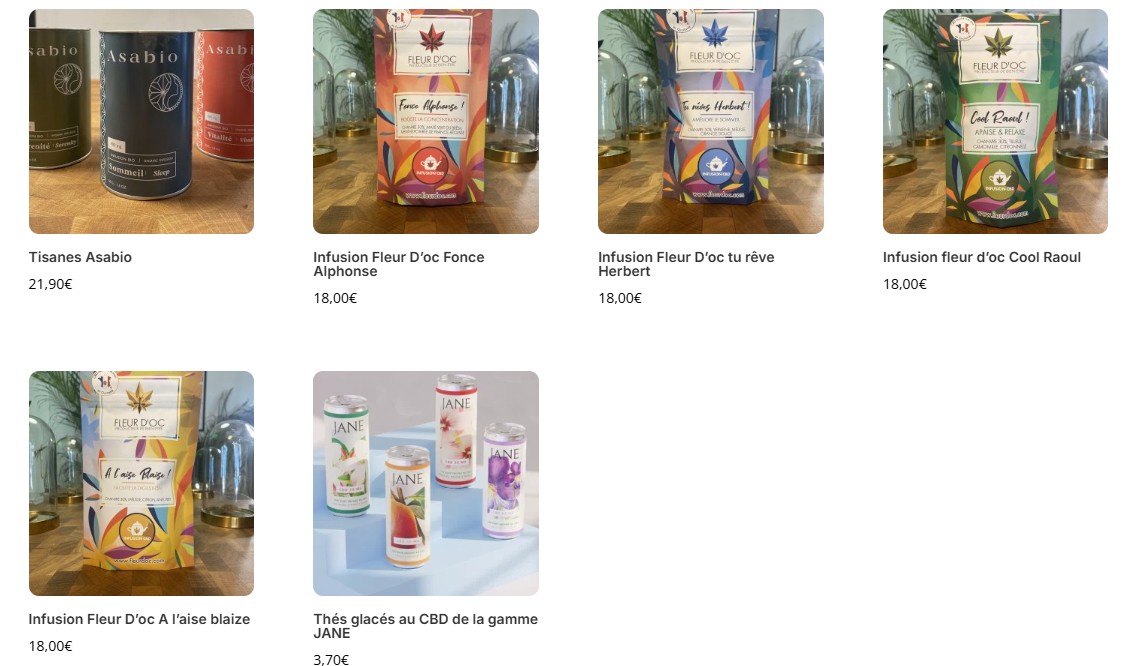
Task: Open the Tisanes Asabio product image
Action: 141,121
